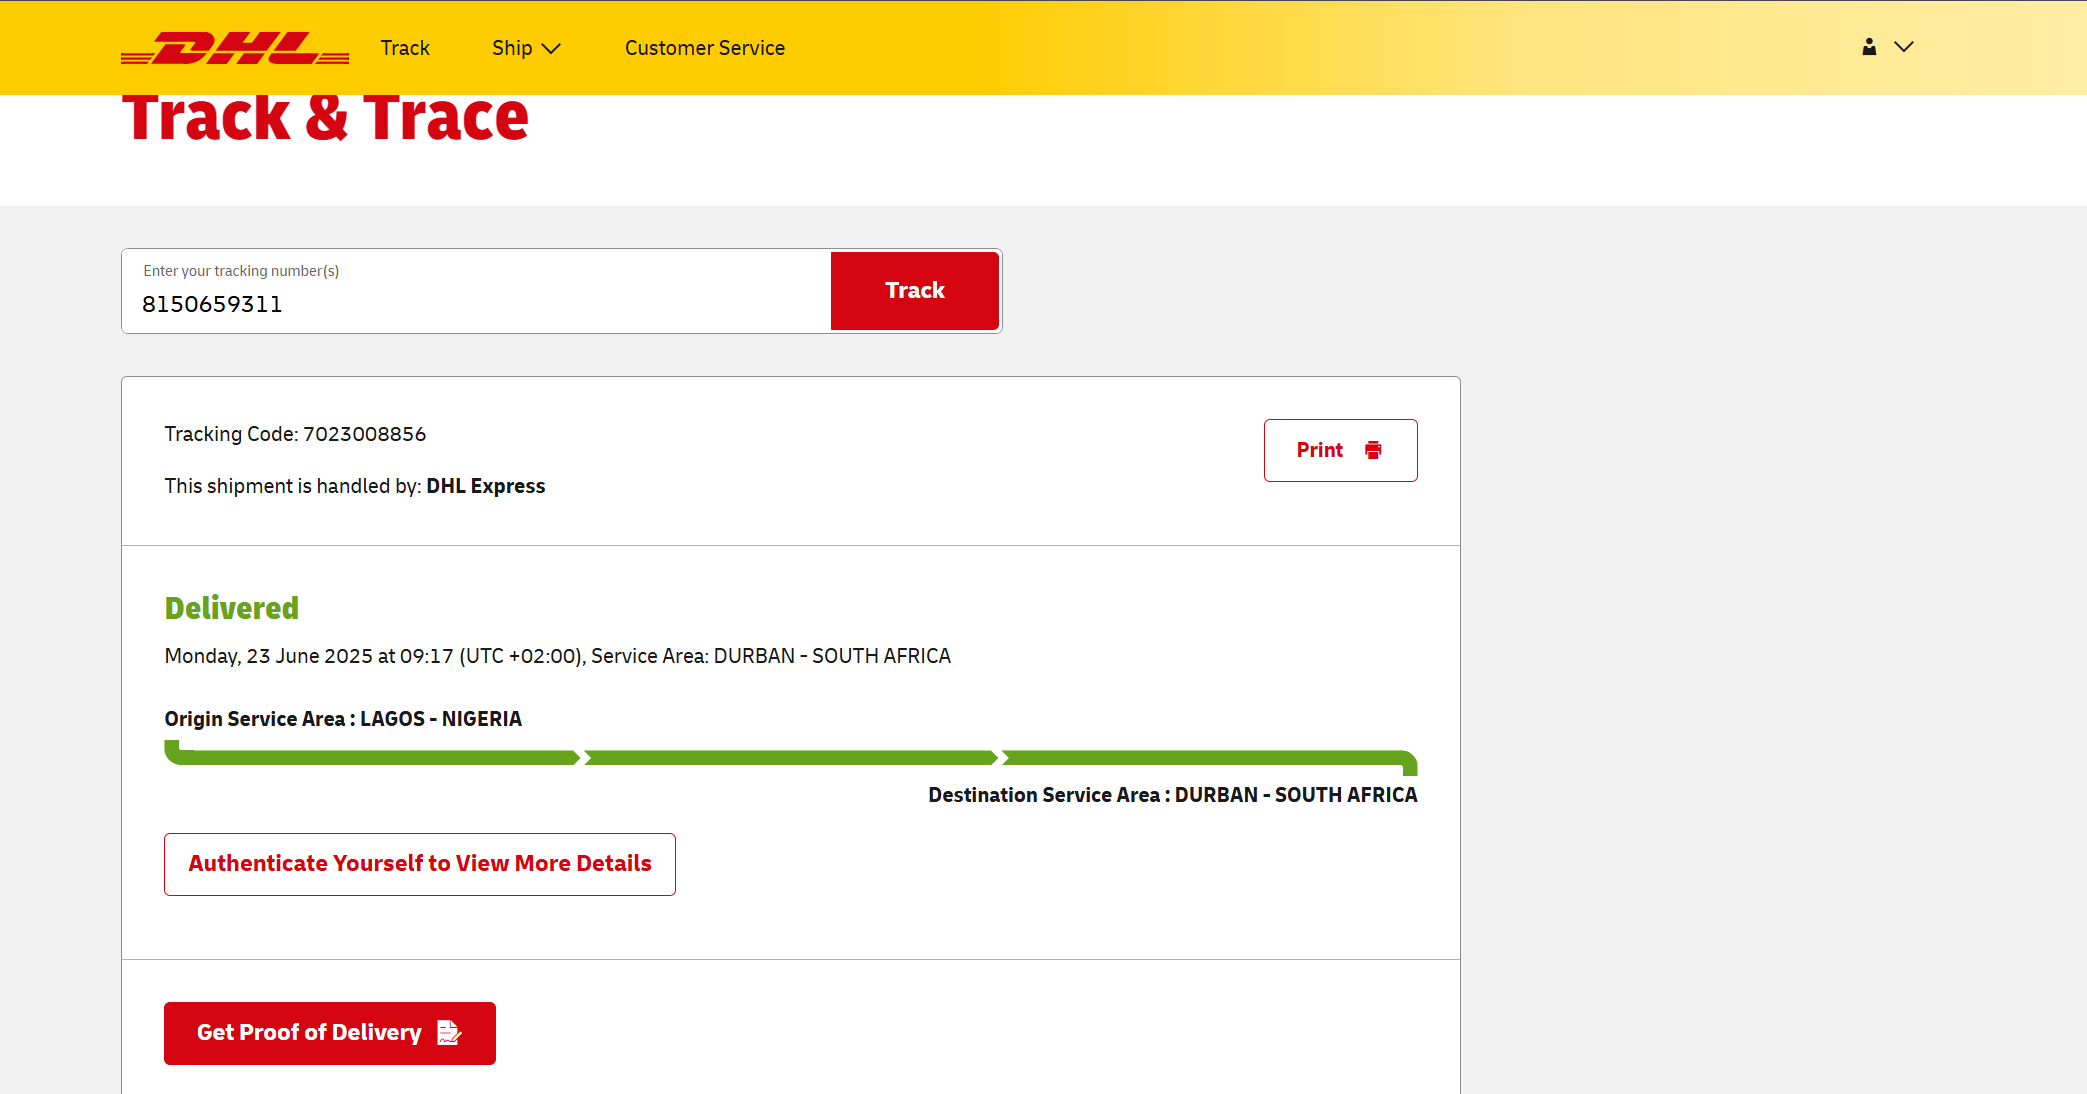Click the progress bar middle segment
Image resolution: width=2087 pixels, height=1094 pixels.
coord(791,758)
